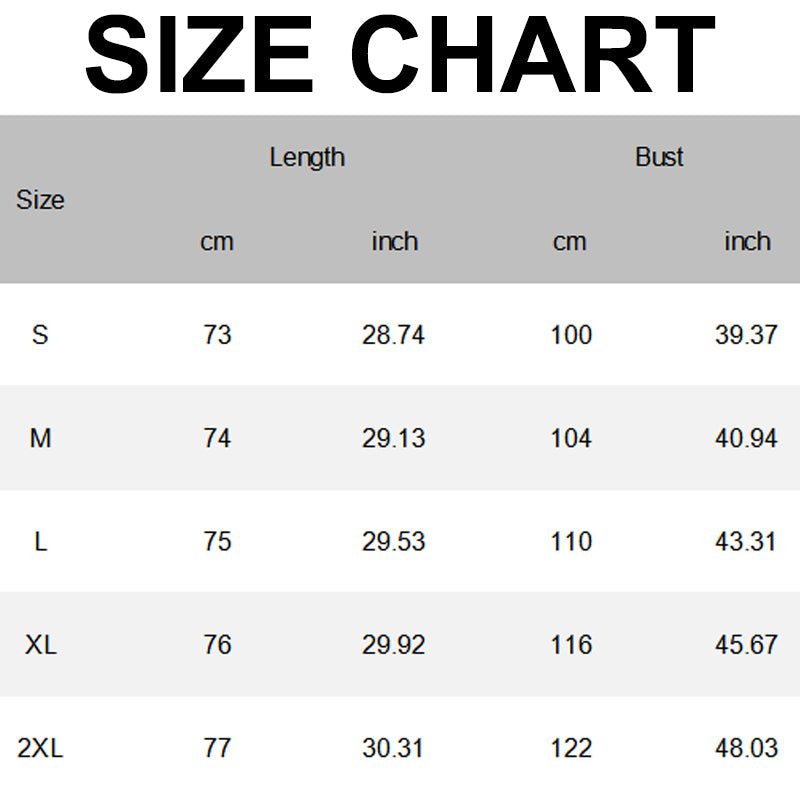The width and height of the screenshot is (800, 800).
Task: Click the 40.94 inch bust value
Action: coord(746,438)
